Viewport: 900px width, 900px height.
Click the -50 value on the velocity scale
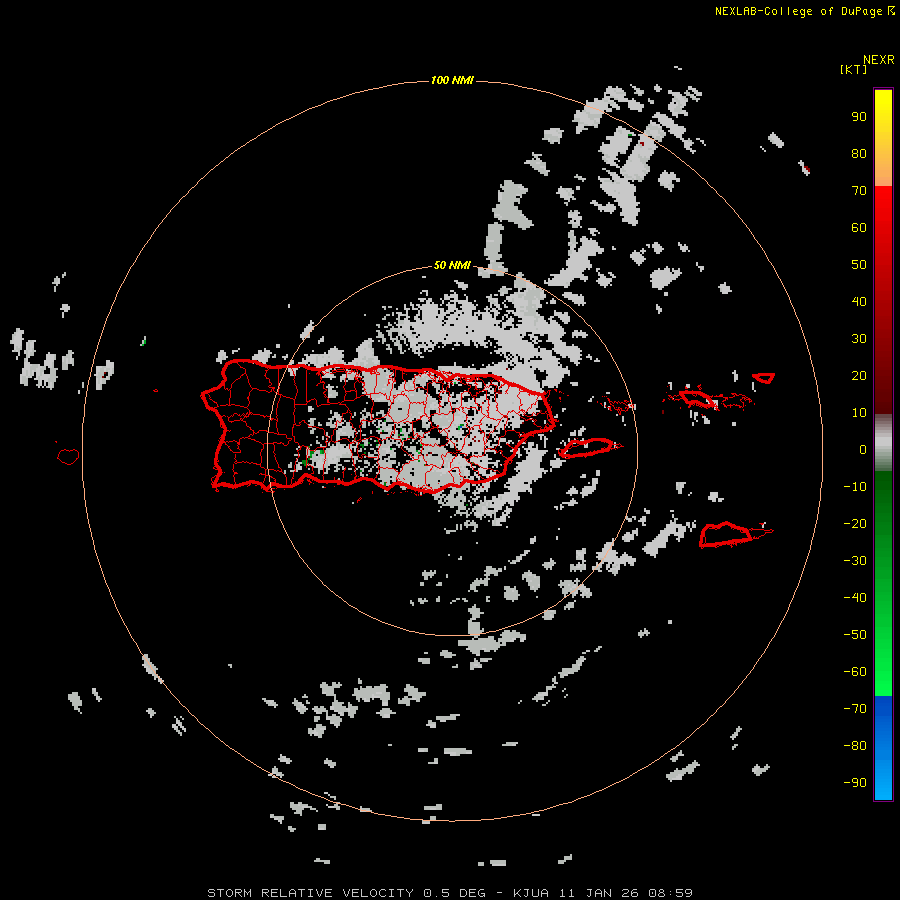[855, 635]
